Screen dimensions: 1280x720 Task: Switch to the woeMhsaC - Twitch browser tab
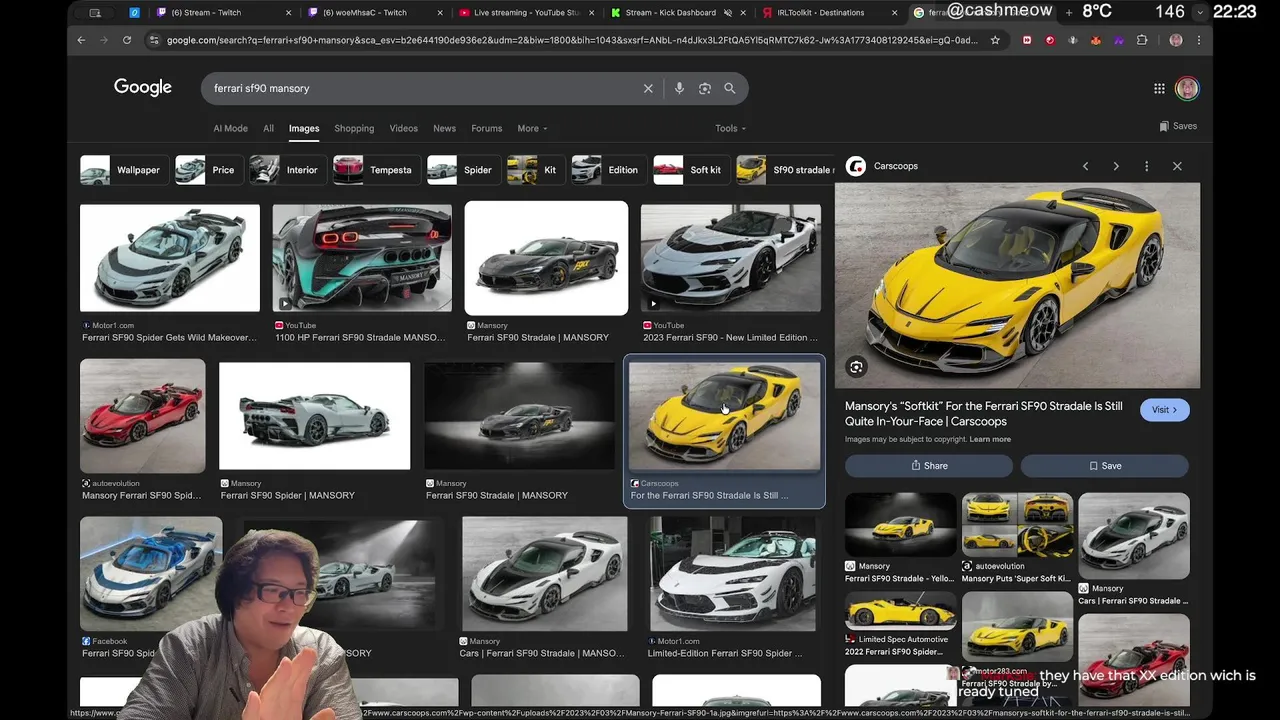click(375, 13)
